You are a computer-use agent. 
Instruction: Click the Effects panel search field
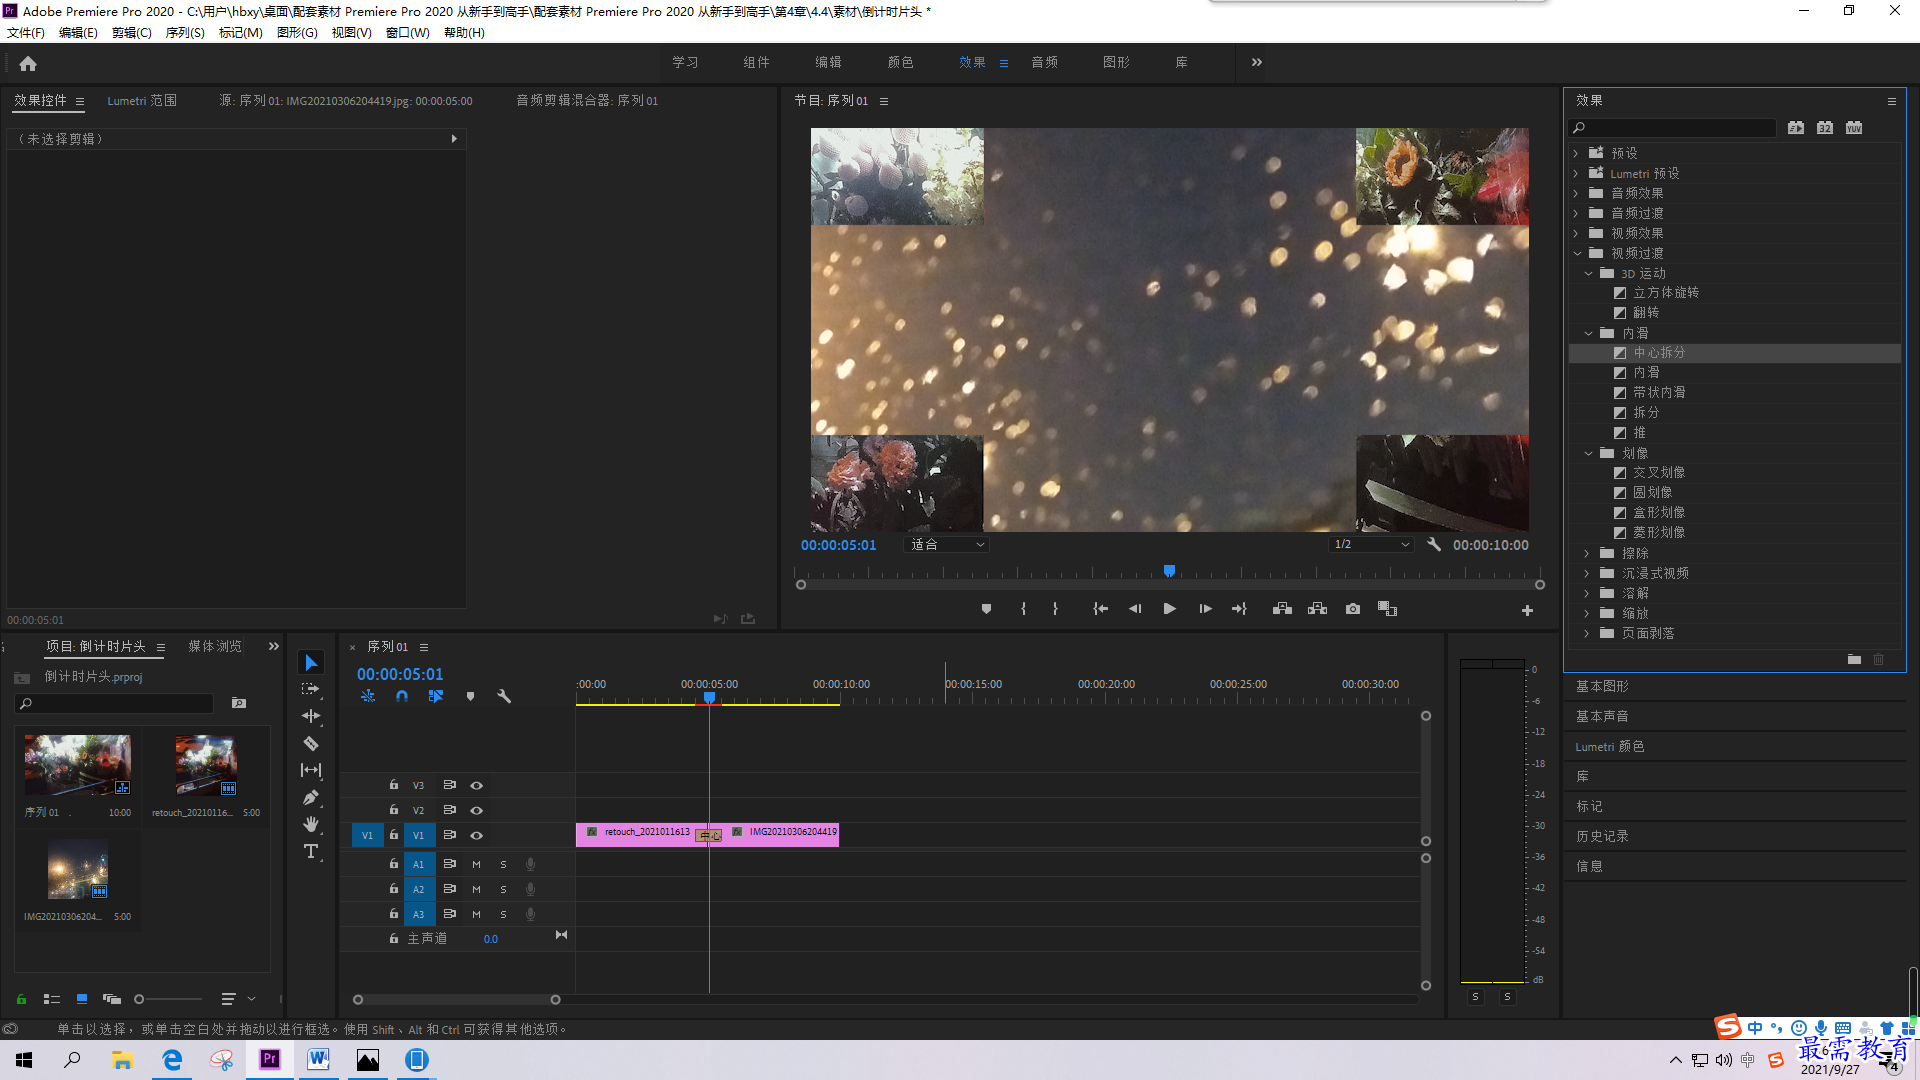coord(1674,128)
